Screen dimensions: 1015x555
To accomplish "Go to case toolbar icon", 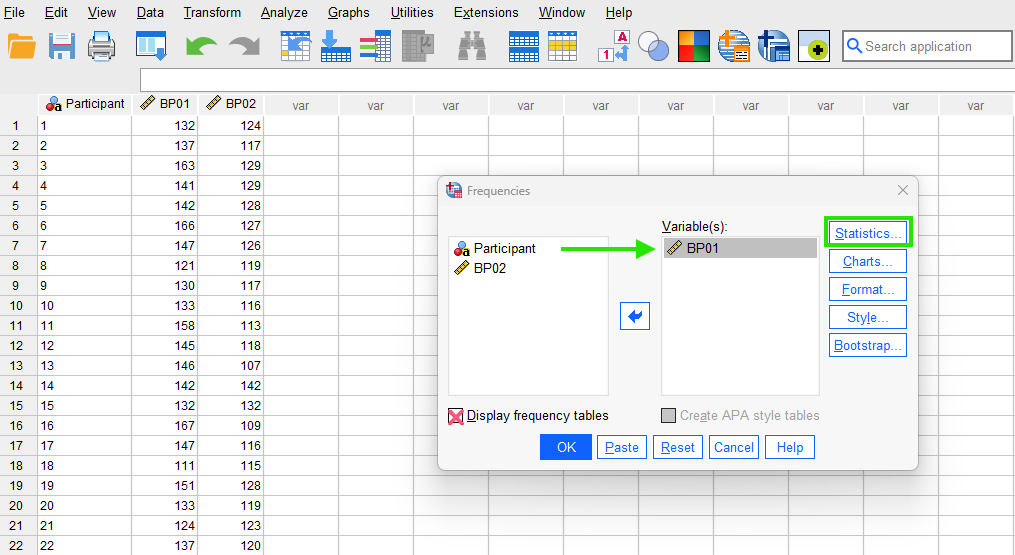I will point(295,47).
